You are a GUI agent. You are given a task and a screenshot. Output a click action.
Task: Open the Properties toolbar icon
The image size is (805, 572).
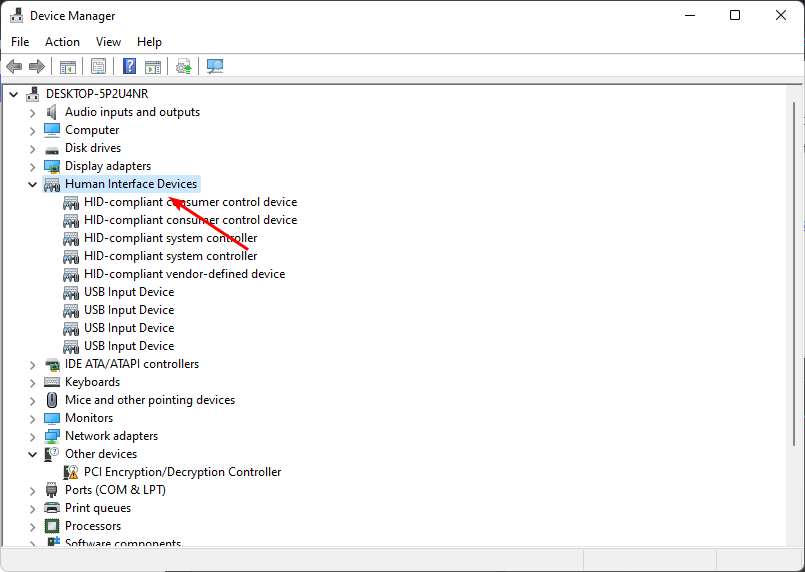(x=98, y=66)
